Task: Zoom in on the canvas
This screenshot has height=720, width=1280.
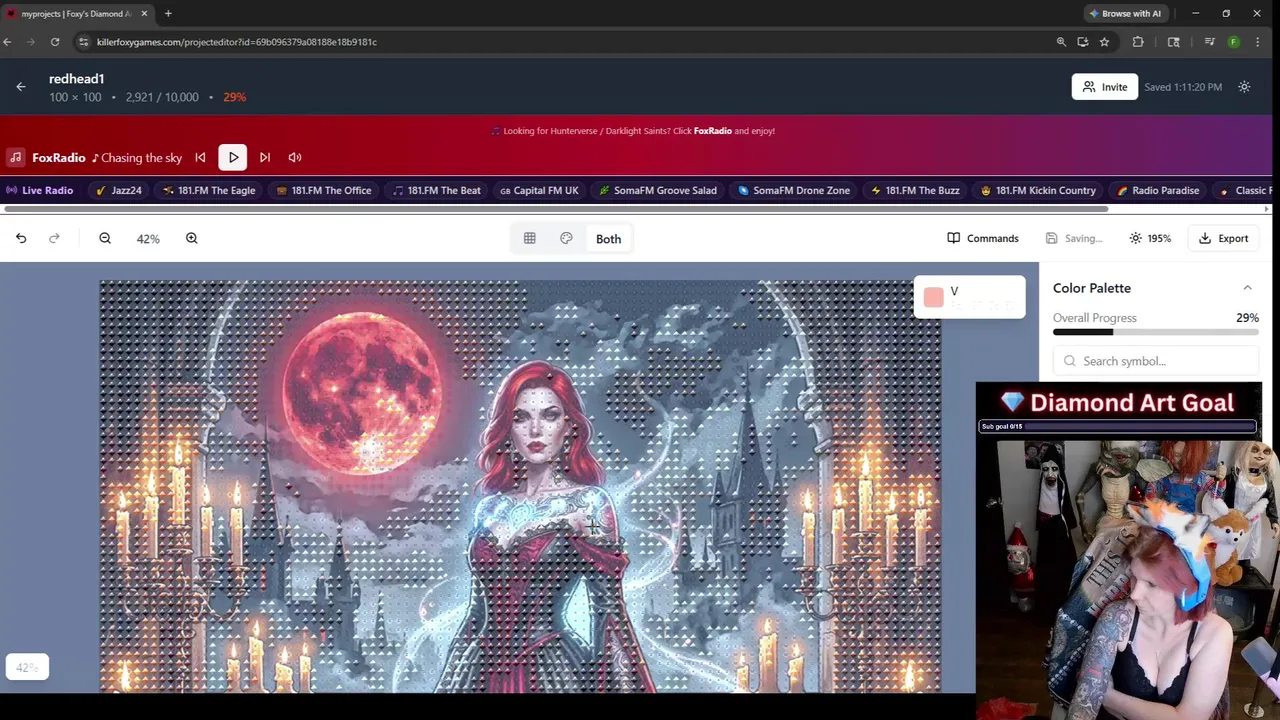Action: tap(191, 238)
